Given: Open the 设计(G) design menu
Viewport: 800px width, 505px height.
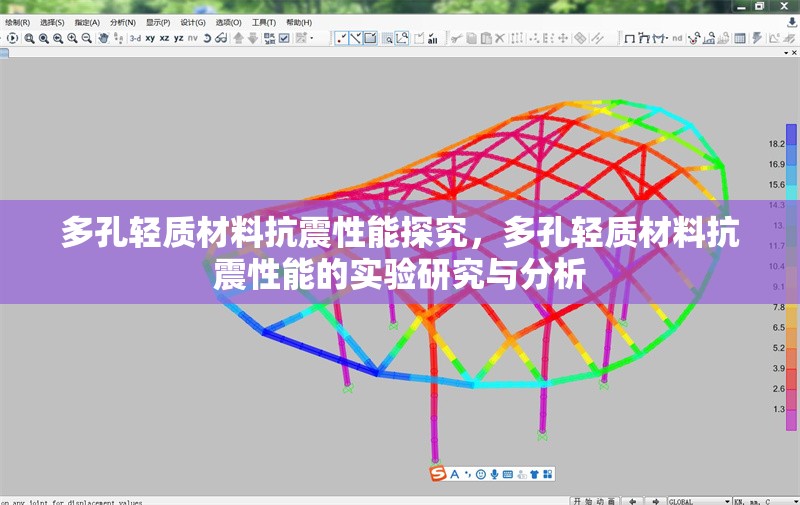Looking at the screenshot, I should pos(193,22).
